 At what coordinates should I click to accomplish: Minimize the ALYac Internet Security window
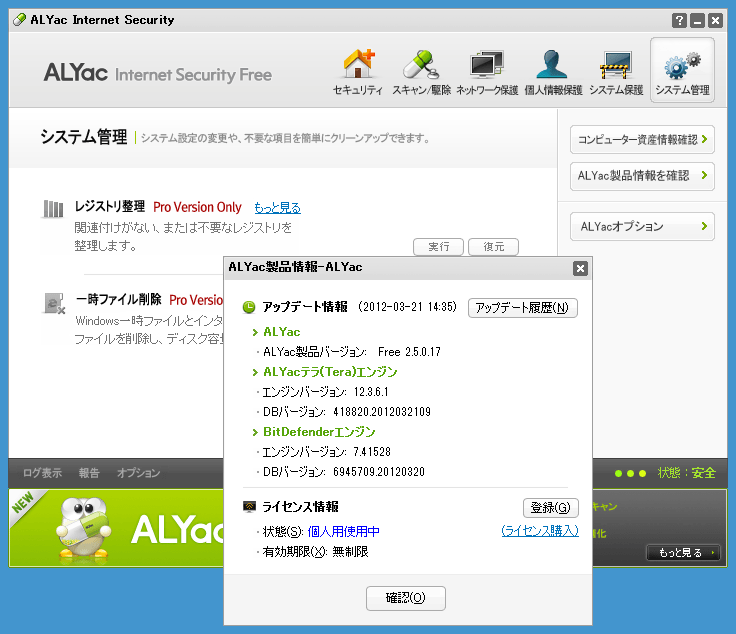[x=698, y=21]
